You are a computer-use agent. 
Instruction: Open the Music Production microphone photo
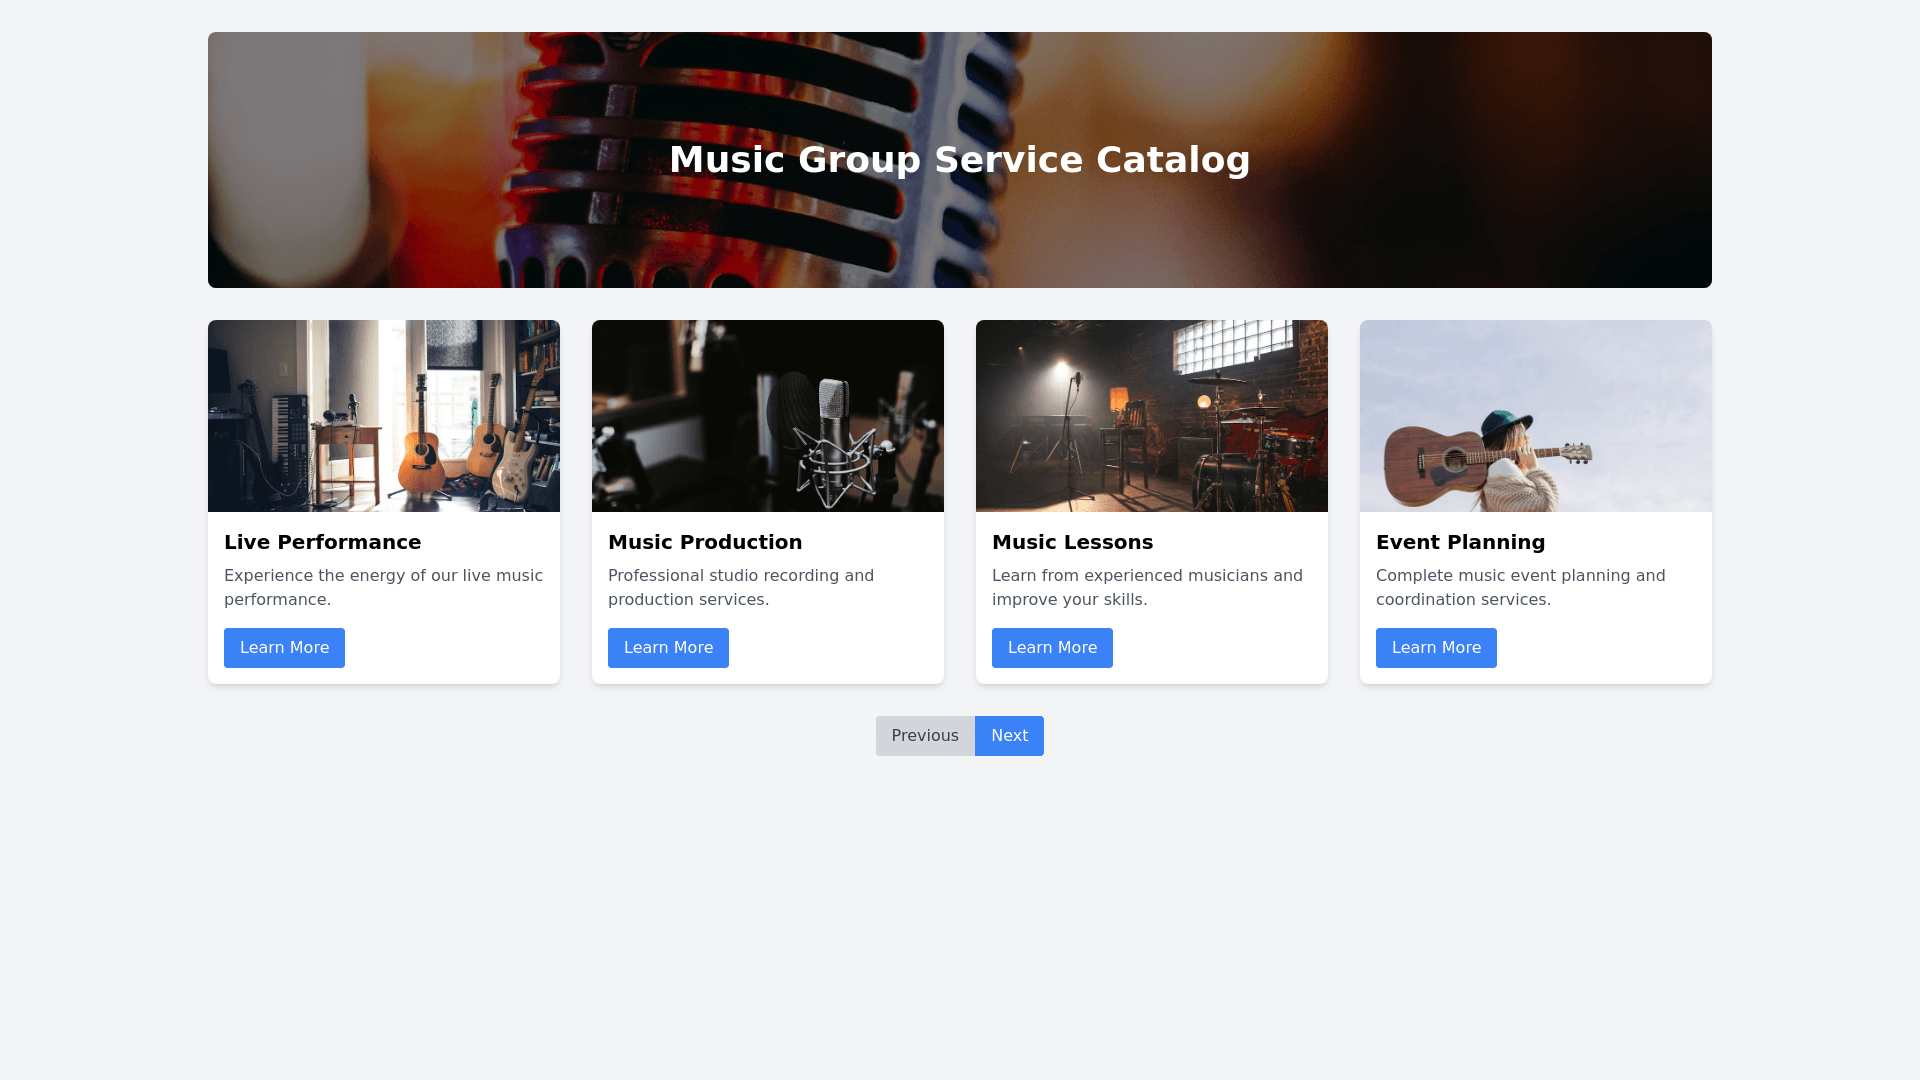pyautogui.click(x=768, y=416)
